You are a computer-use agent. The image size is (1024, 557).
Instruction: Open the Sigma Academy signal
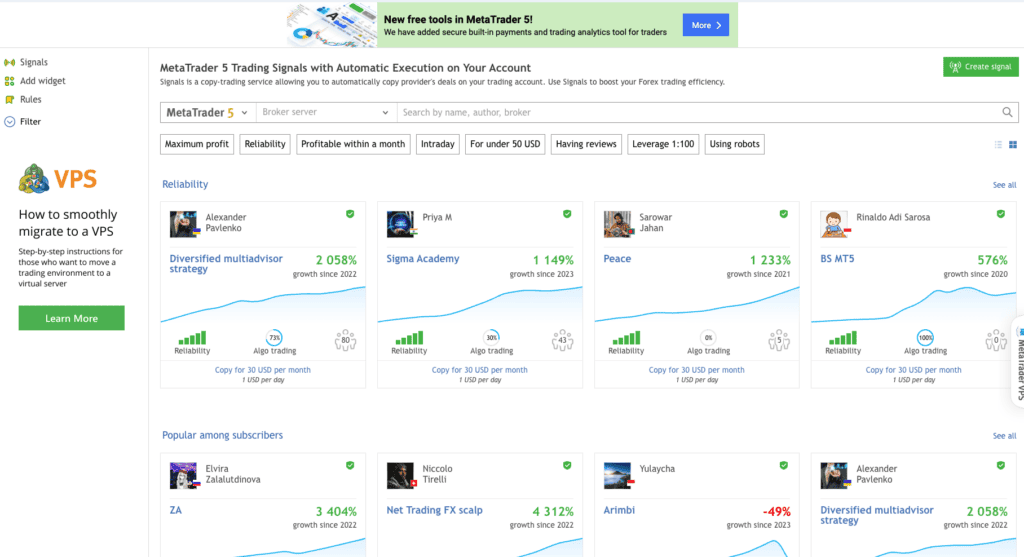(x=423, y=259)
